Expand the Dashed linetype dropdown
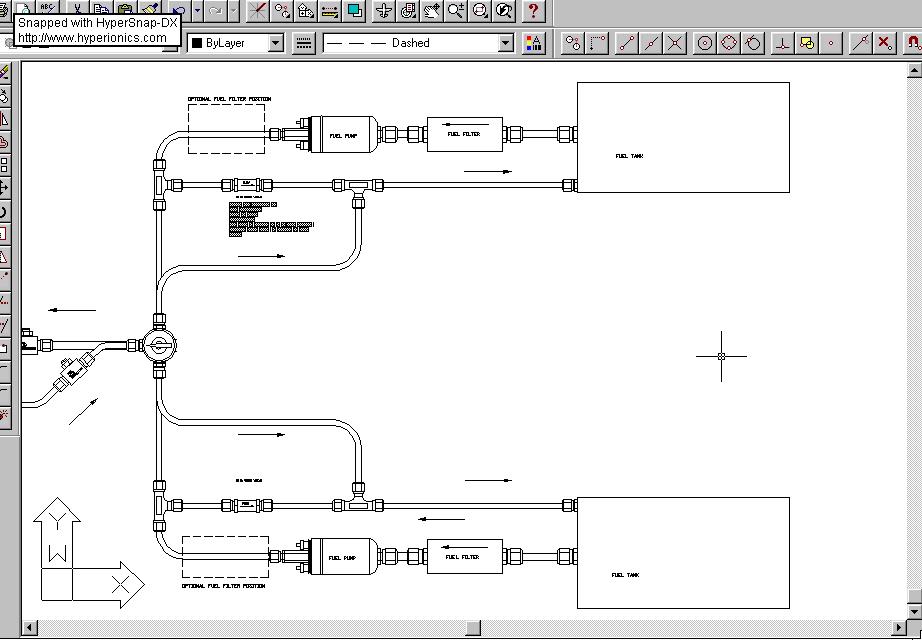The height and width of the screenshot is (640, 922). pos(505,43)
